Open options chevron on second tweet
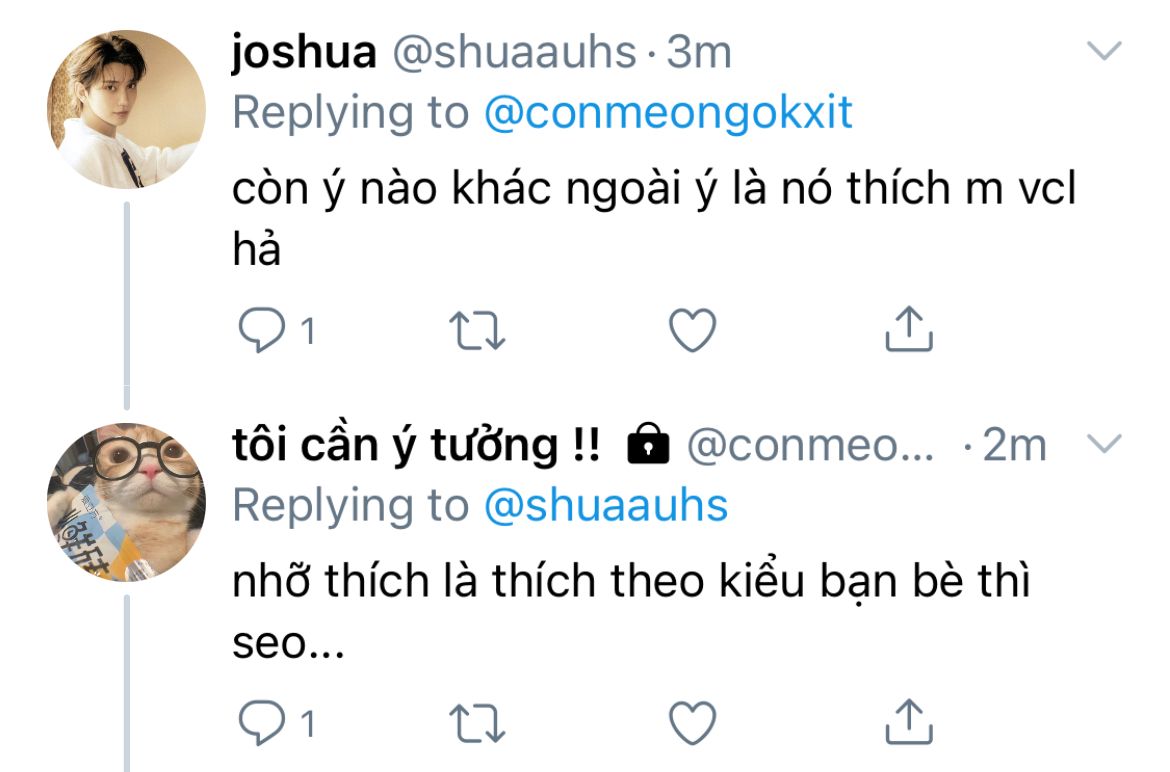 click(1104, 444)
